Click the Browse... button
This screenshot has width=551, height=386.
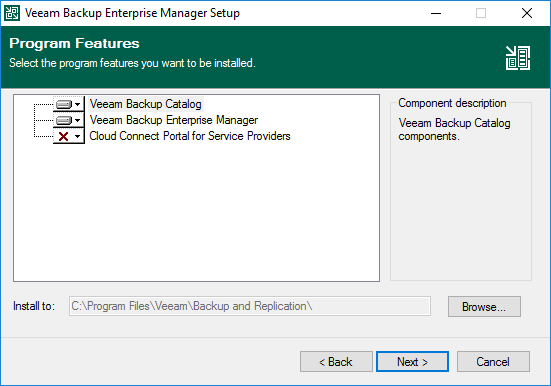coord(484,307)
